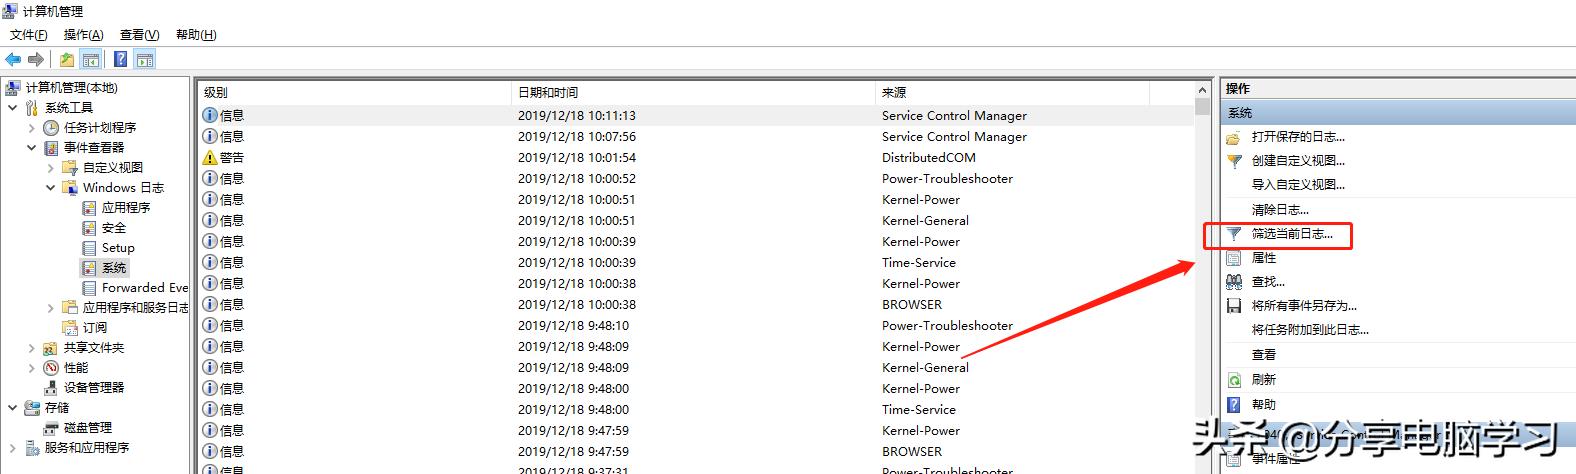Select the 10:11:13 Service Control Manager event
This screenshot has height=474, width=1576.
(x=697, y=116)
